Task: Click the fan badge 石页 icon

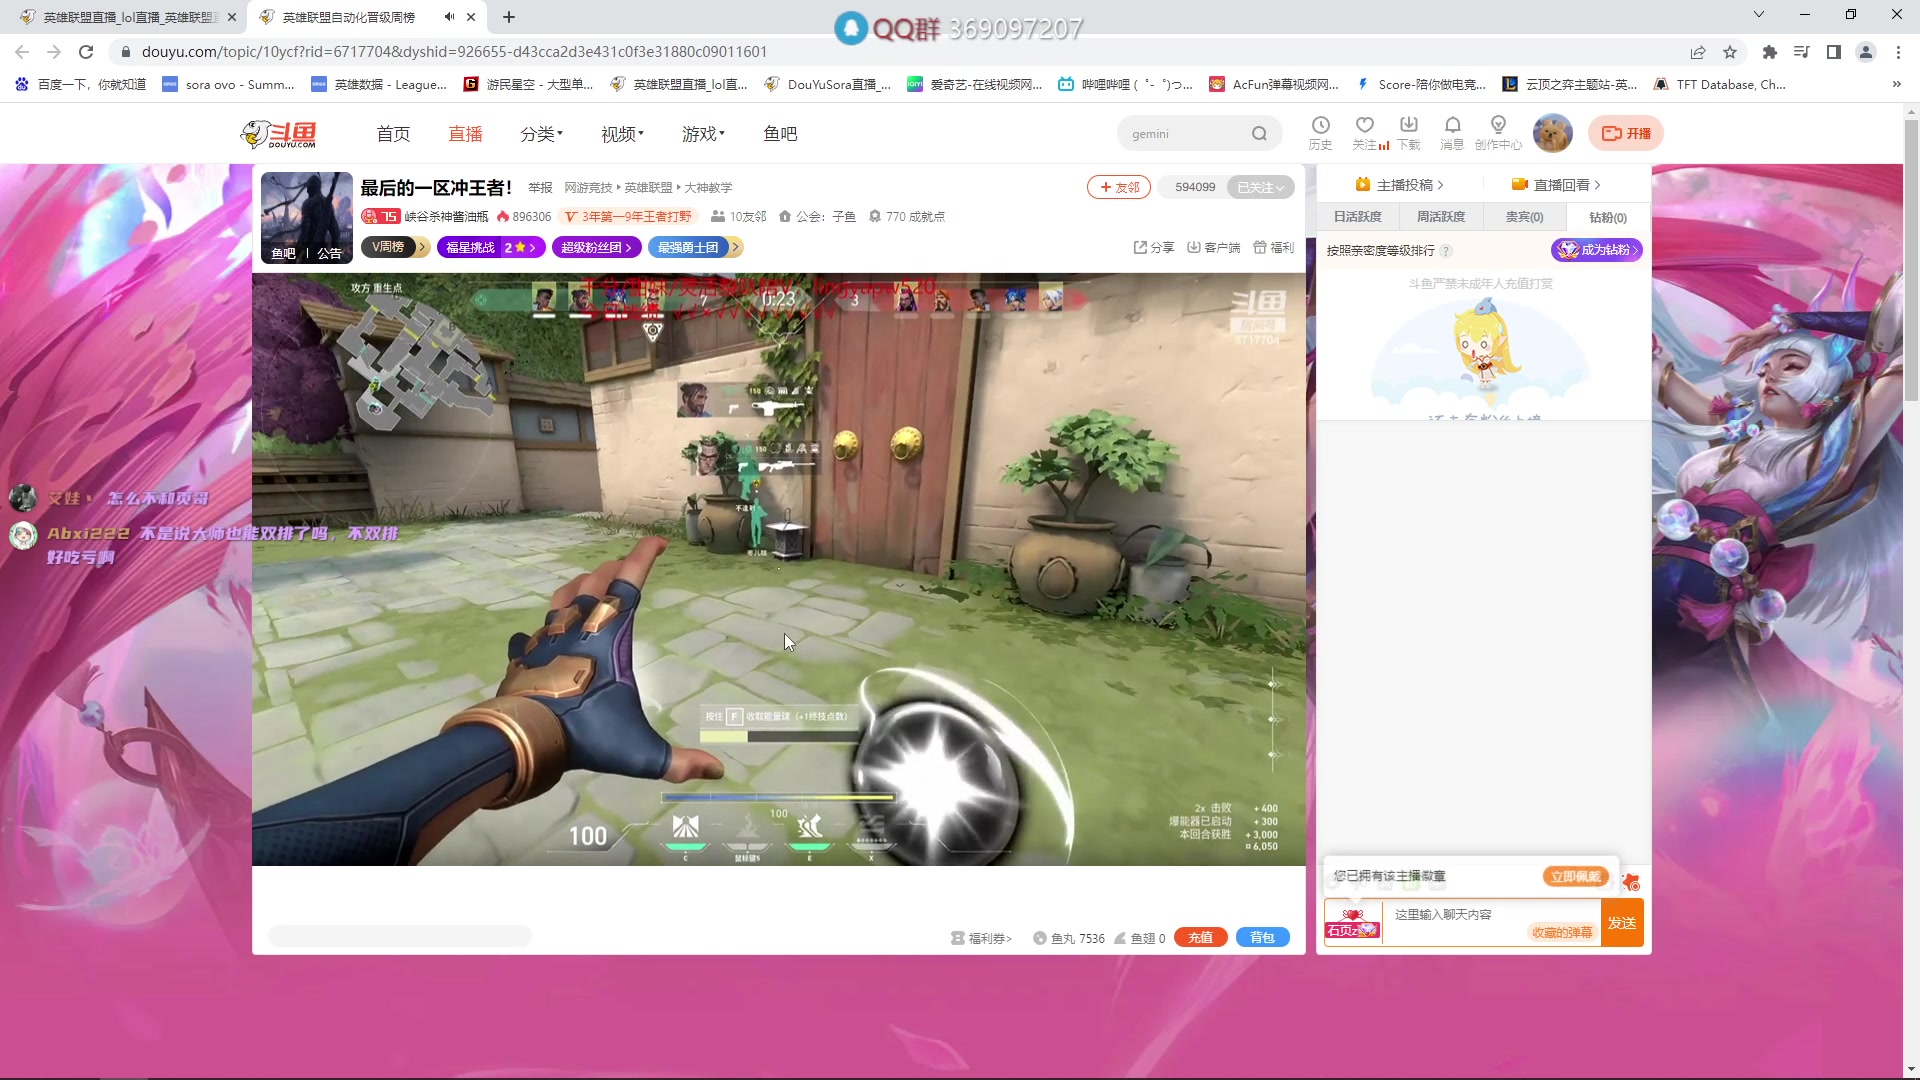Action: click(1352, 923)
